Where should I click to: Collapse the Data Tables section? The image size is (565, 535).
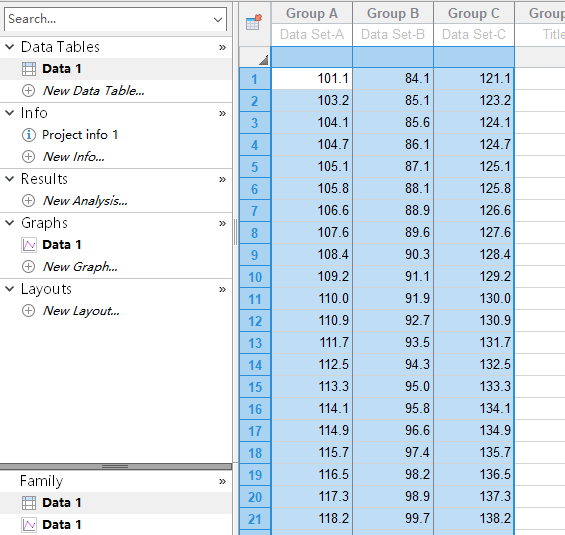(x=10, y=47)
